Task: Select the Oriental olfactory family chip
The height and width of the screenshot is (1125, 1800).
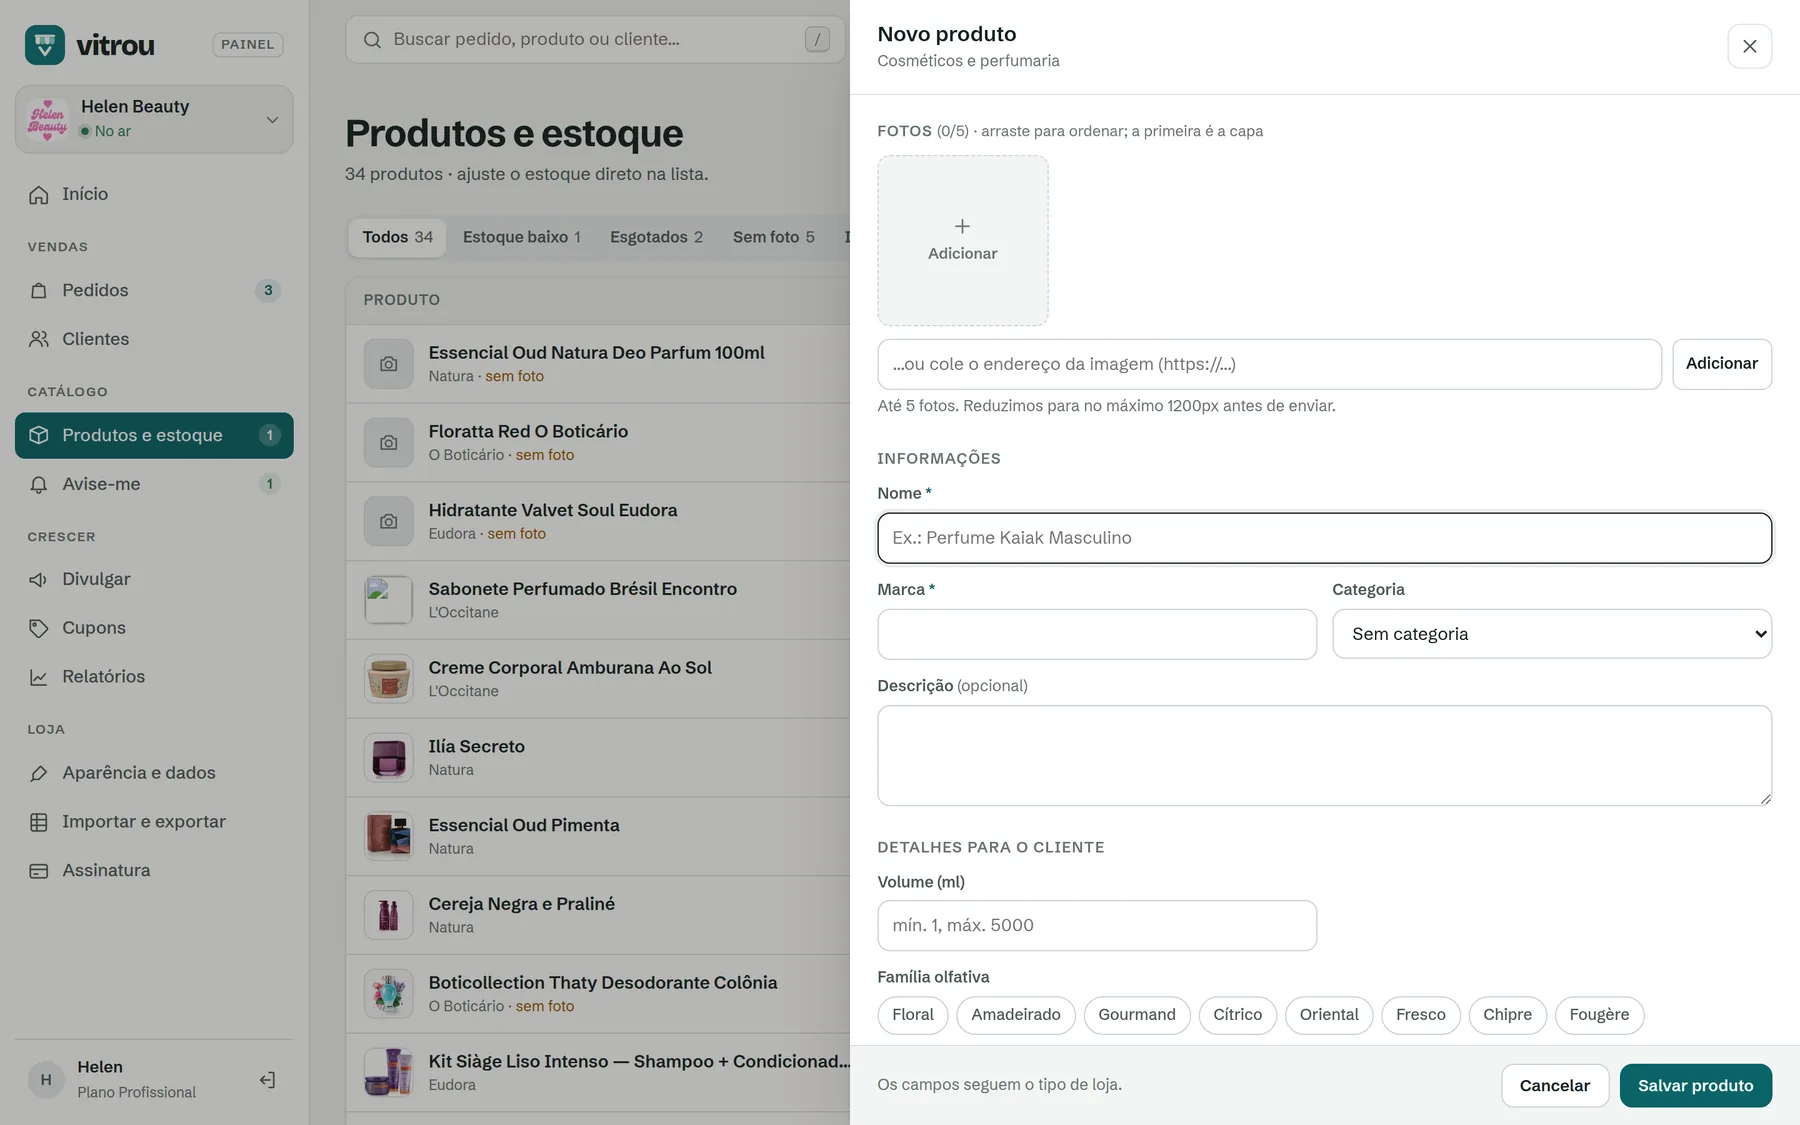Action: (x=1329, y=1015)
